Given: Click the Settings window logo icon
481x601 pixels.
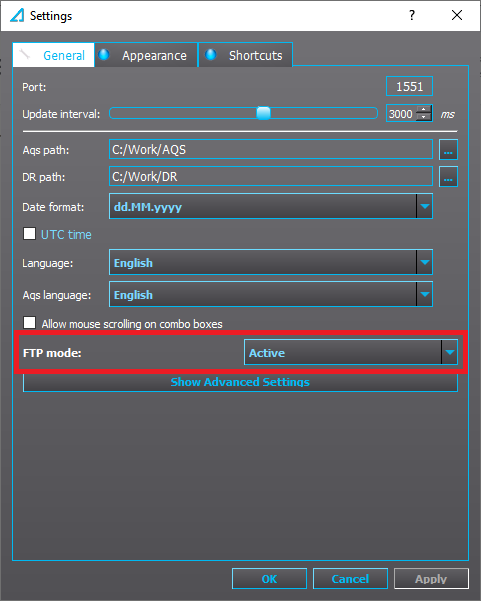Looking at the screenshot, I should pyautogui.click(x=17, y=15).
